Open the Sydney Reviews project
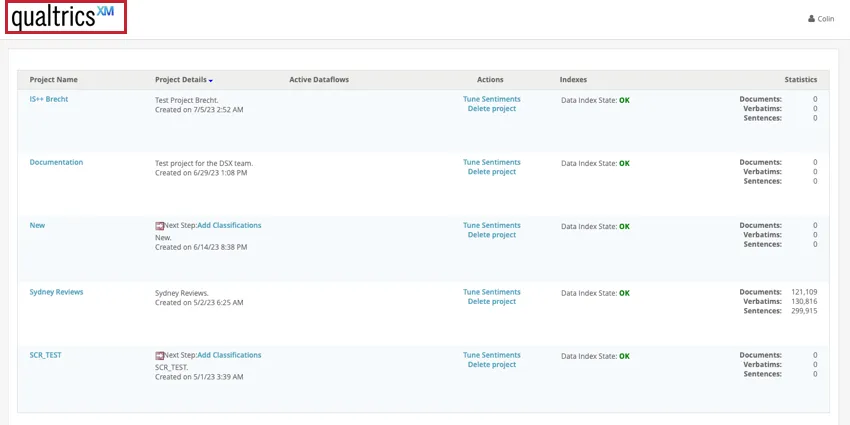Screen dimensions: 850x425 56,292
